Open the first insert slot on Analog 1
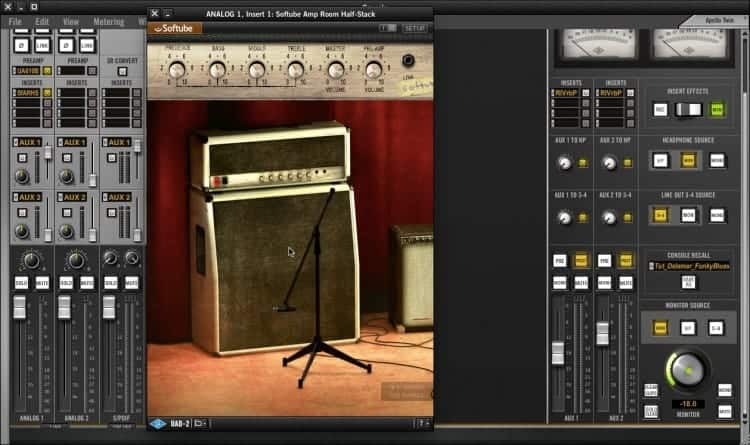750x445 pixels. pyautogui.click(x=27, y=92)
